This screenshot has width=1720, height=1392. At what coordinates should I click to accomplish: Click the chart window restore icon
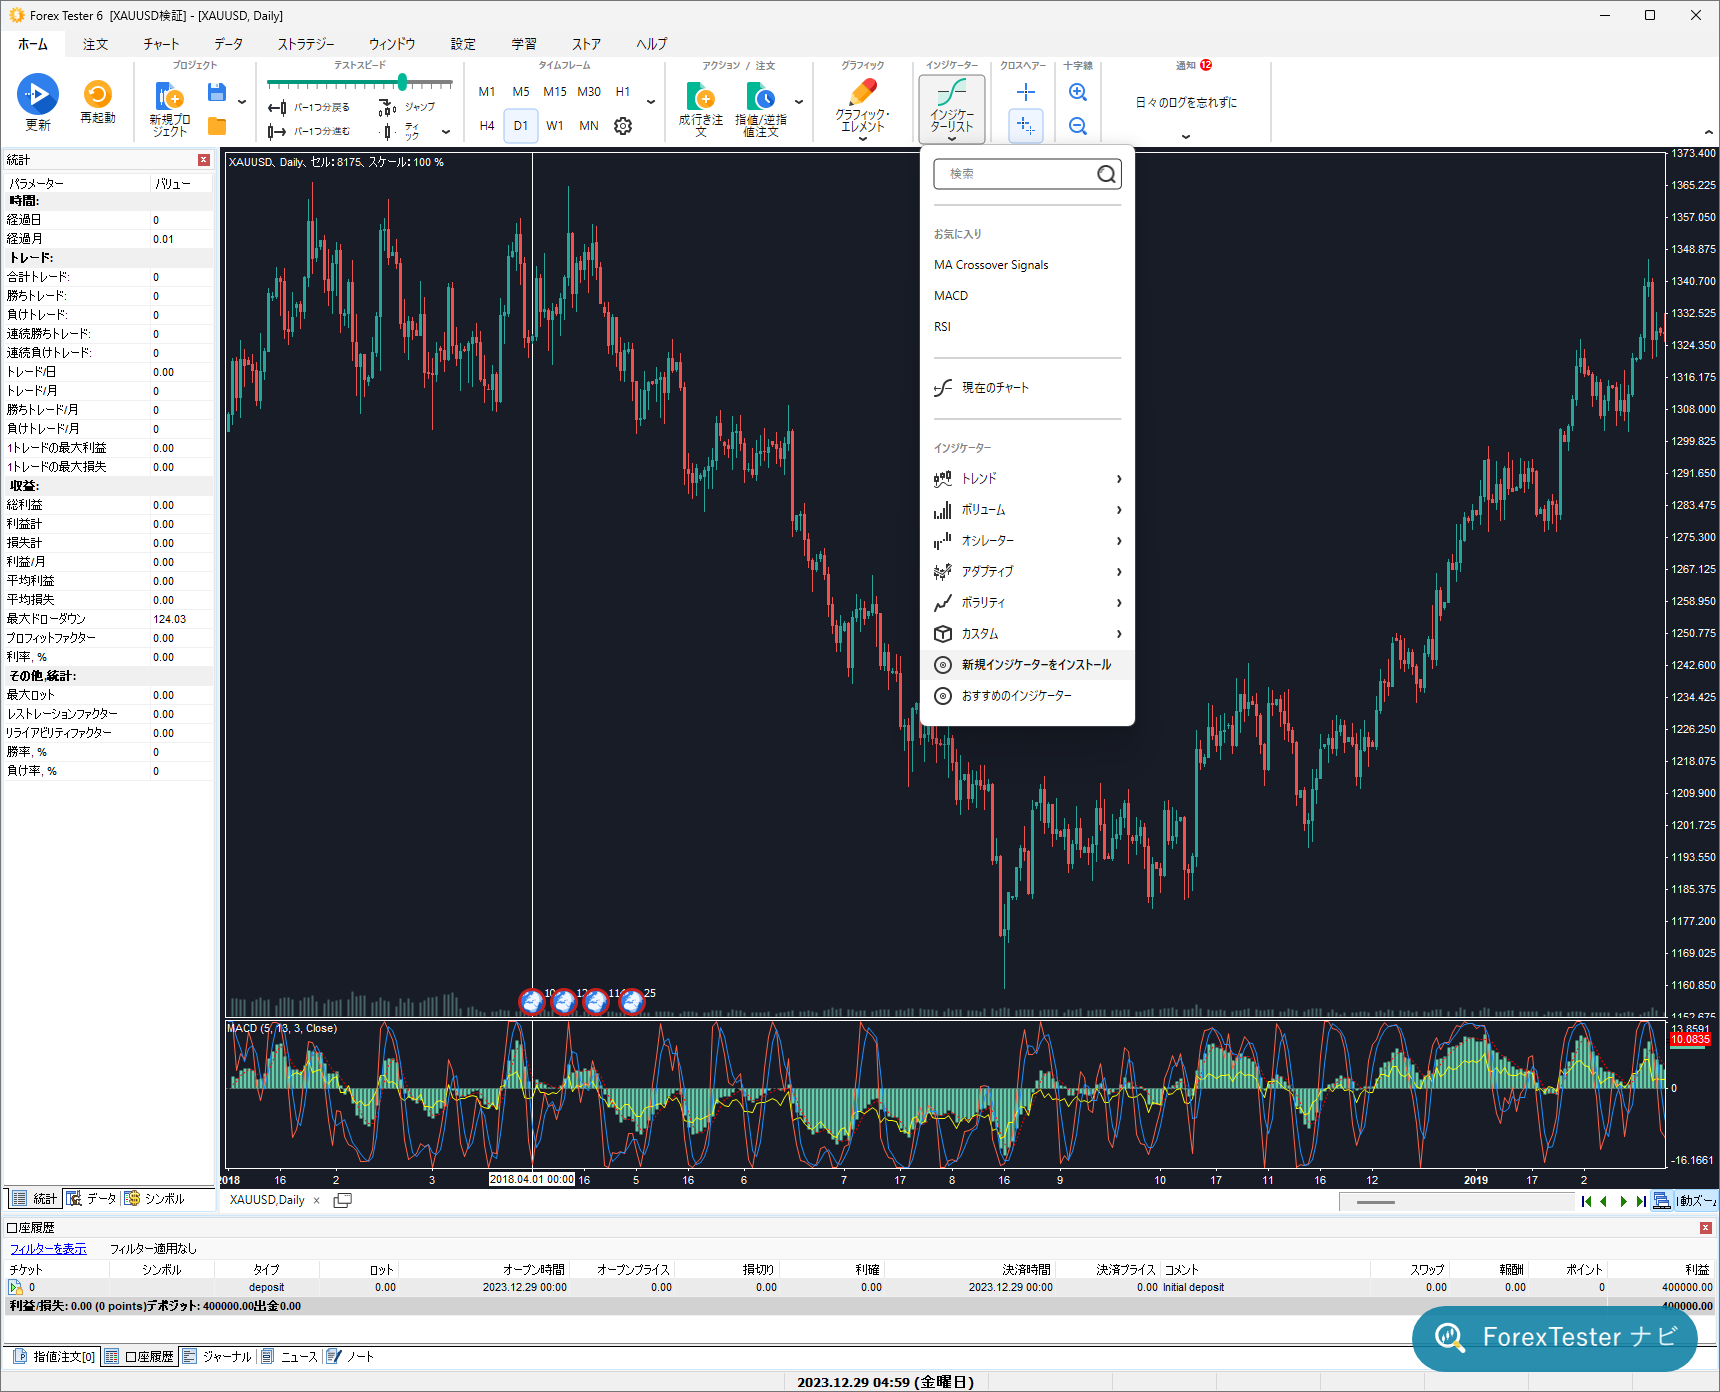pos(342,1200)
